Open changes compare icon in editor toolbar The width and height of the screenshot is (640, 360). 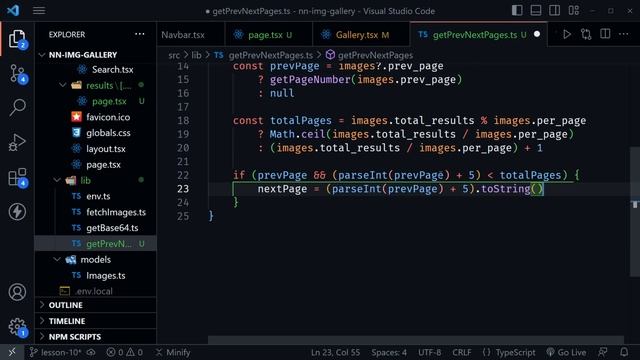click(586, 34)
